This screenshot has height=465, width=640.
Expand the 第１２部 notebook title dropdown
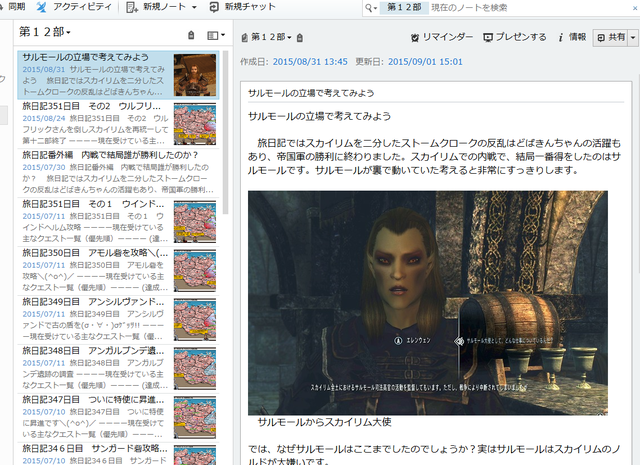pos(45,32)
